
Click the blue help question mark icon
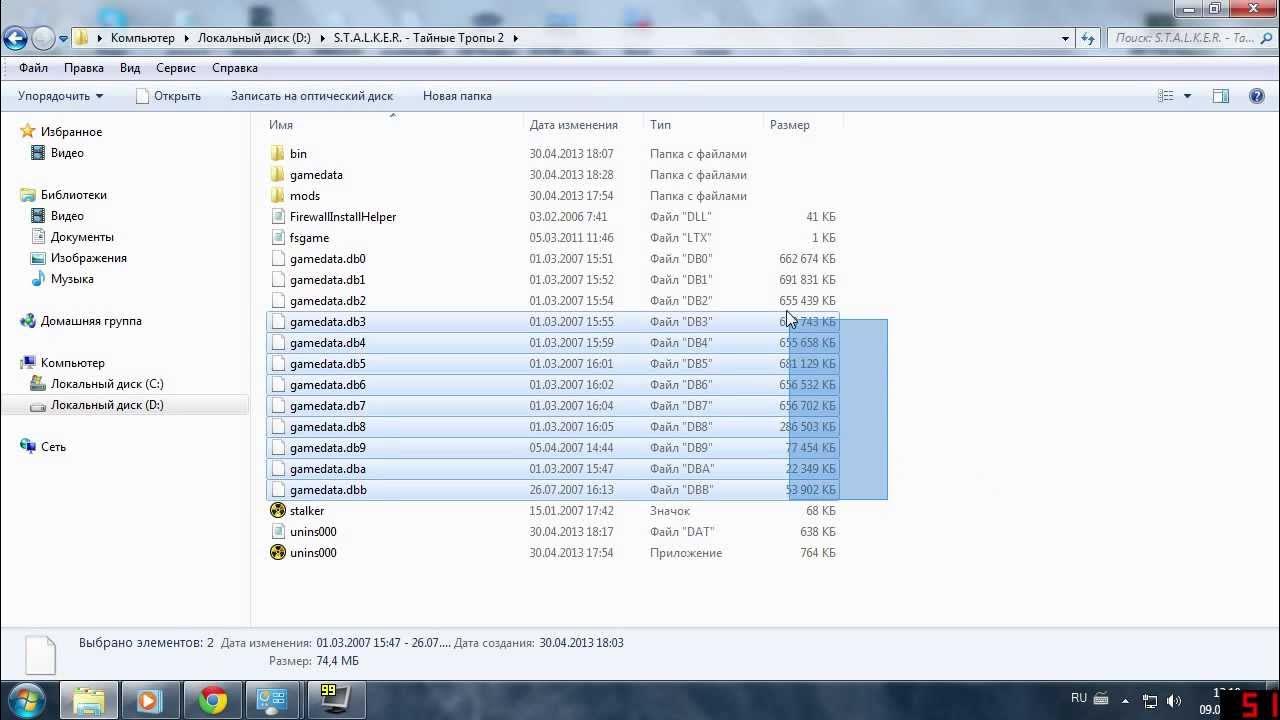click(1257, 96)
